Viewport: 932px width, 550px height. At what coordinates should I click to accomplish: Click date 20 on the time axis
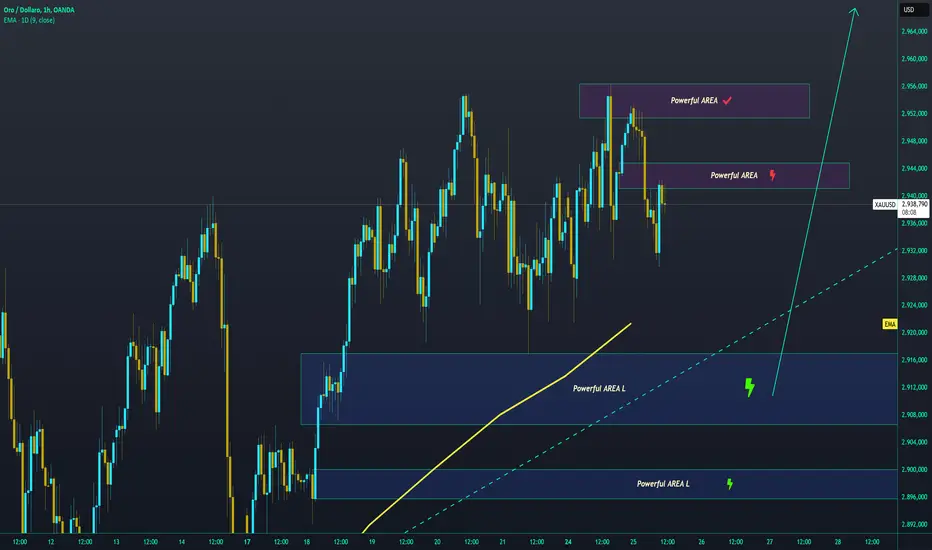[437, 542]
